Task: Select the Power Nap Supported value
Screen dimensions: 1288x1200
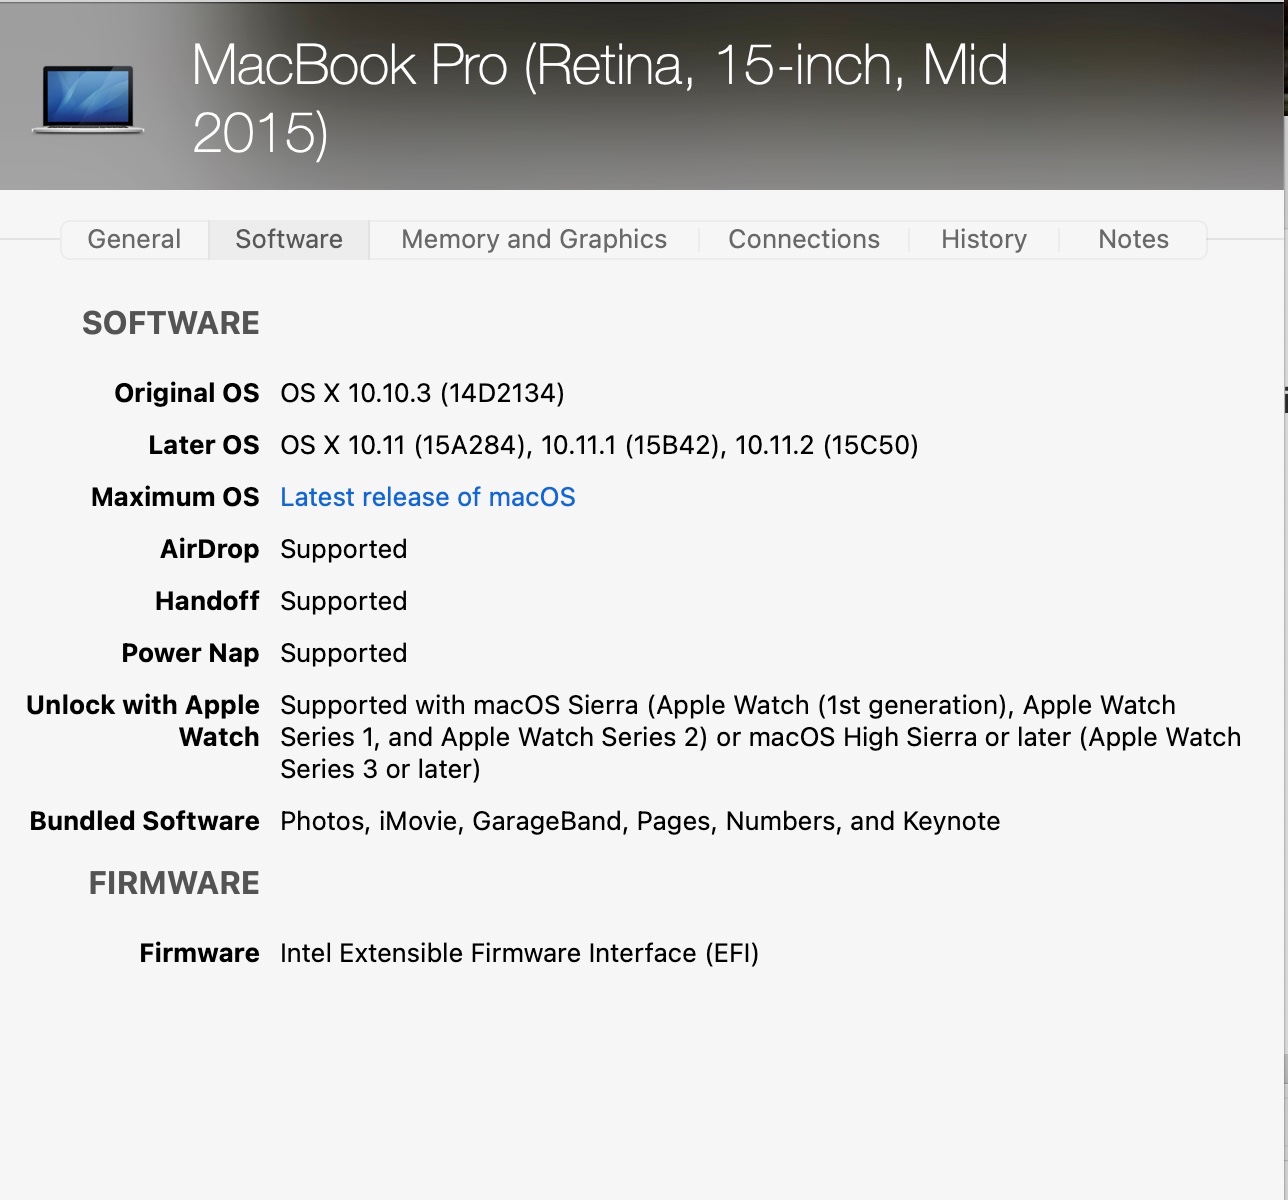Action: [344, 653]
